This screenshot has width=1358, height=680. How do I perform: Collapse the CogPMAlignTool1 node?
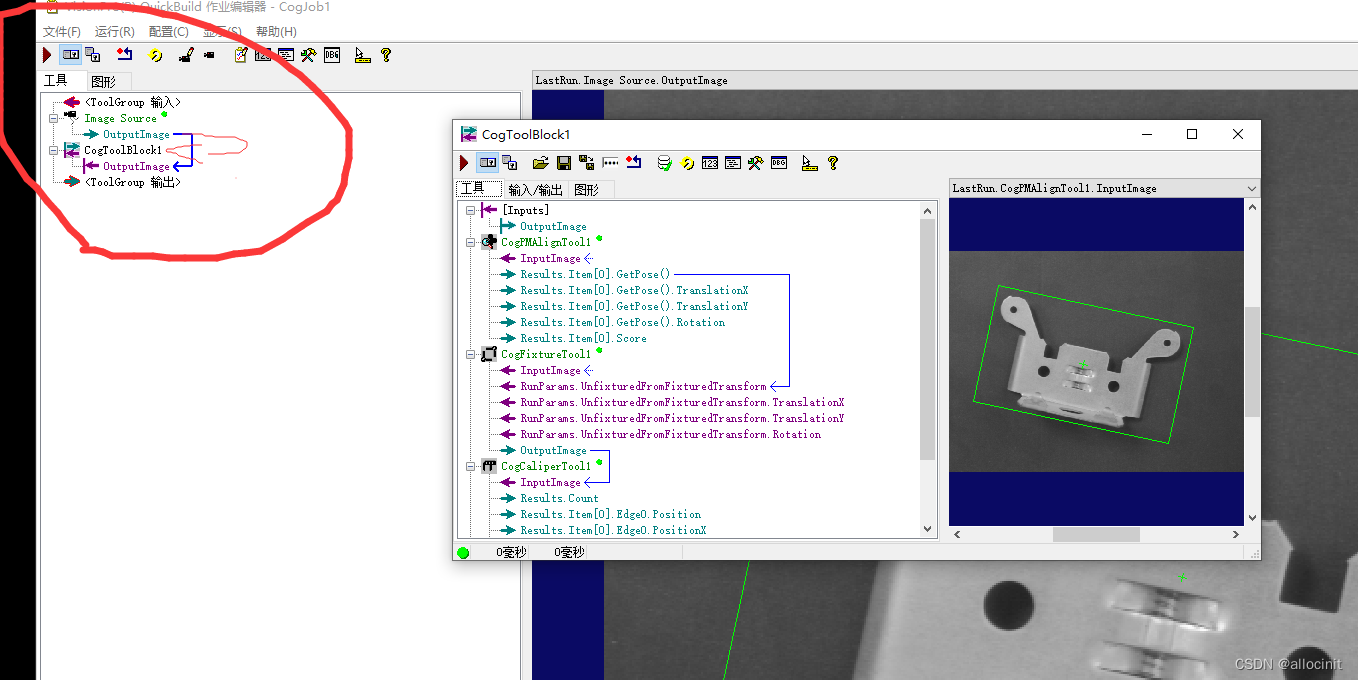472,242
